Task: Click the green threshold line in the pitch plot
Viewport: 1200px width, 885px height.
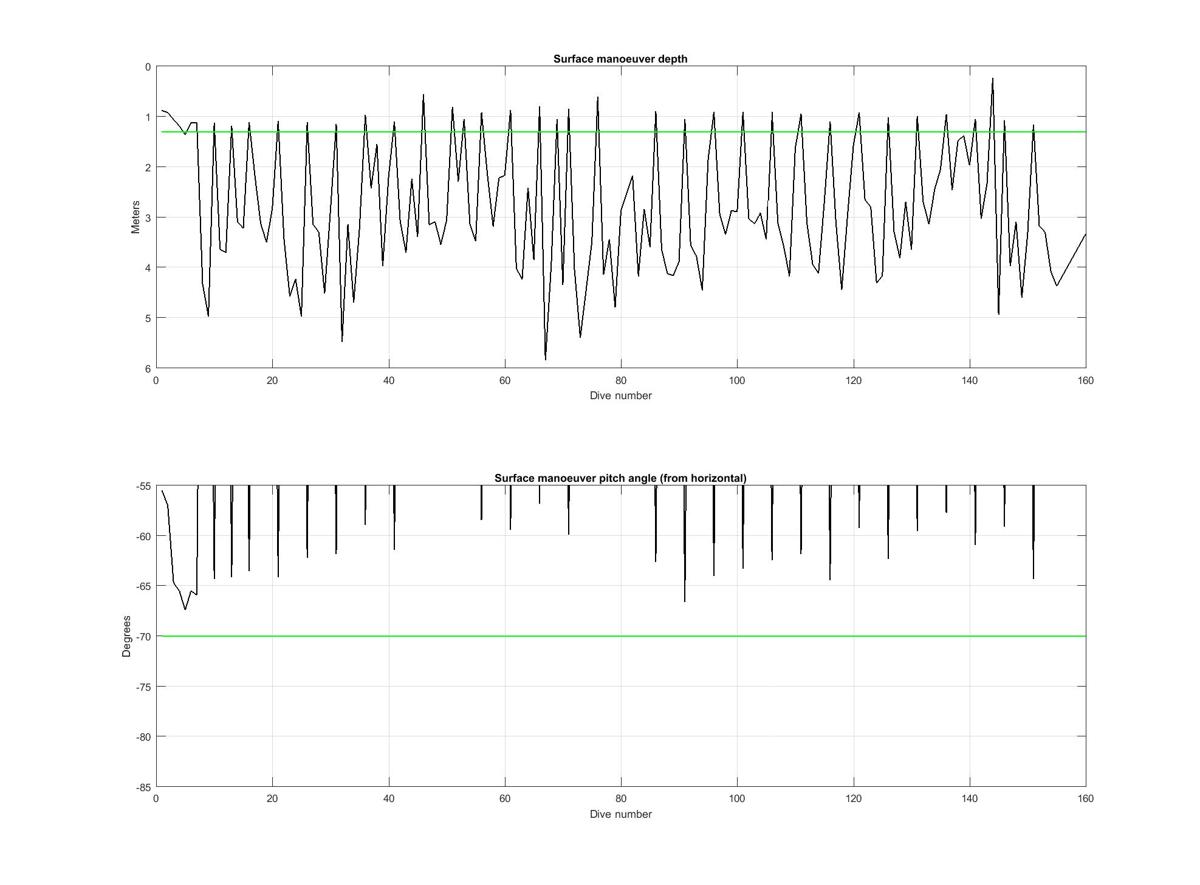Action: (623, 636)
